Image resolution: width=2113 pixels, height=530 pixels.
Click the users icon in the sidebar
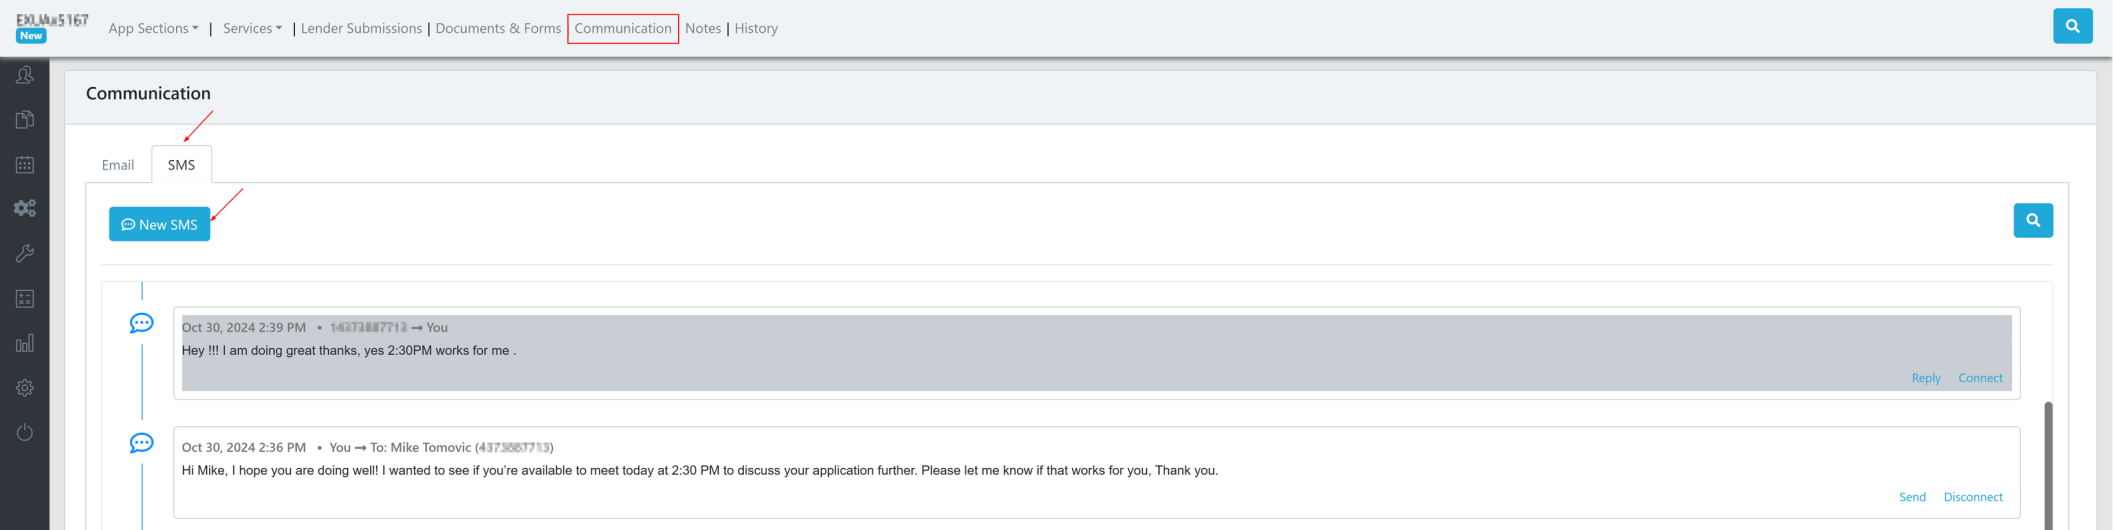click(25, 76)
